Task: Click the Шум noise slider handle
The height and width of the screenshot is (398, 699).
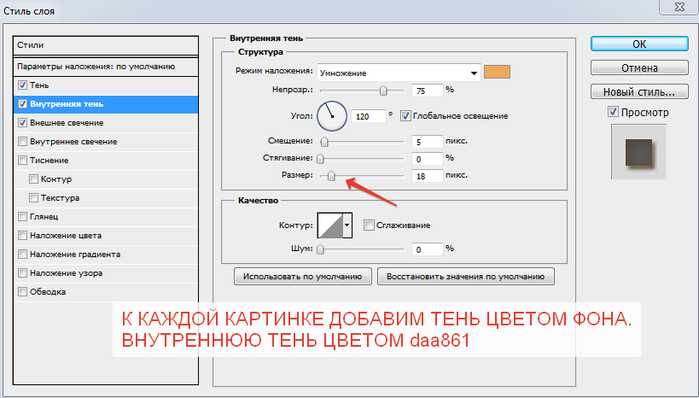Action: pos(320,250)
